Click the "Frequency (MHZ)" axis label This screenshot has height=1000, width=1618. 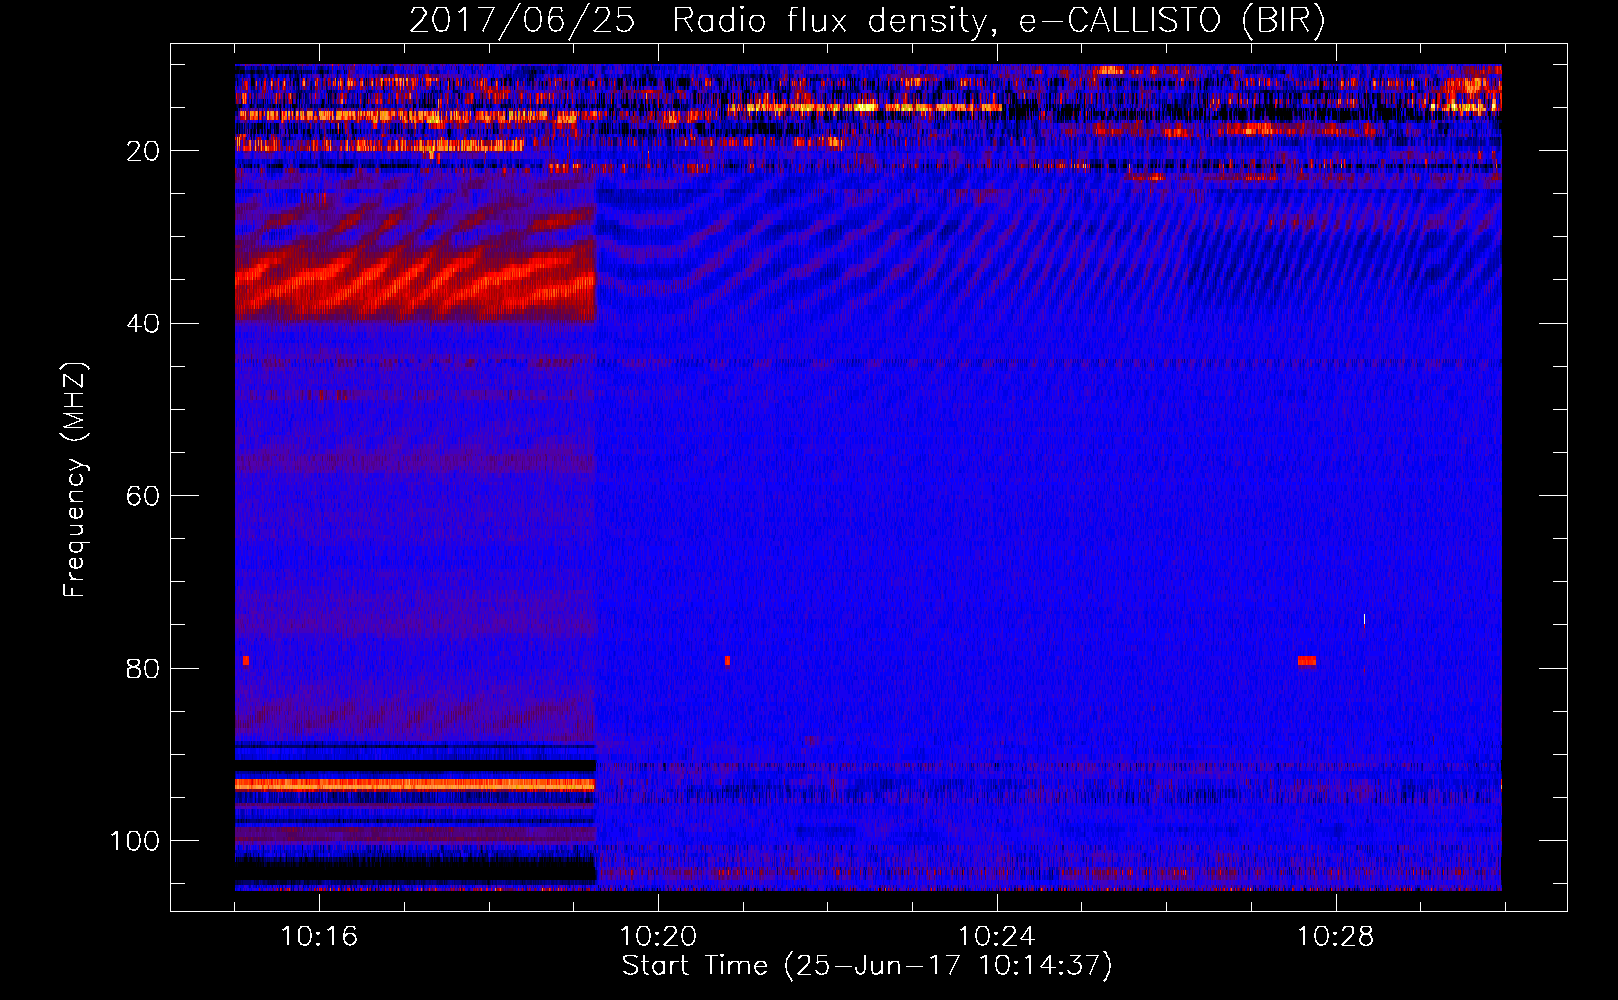tap(75, 480)
